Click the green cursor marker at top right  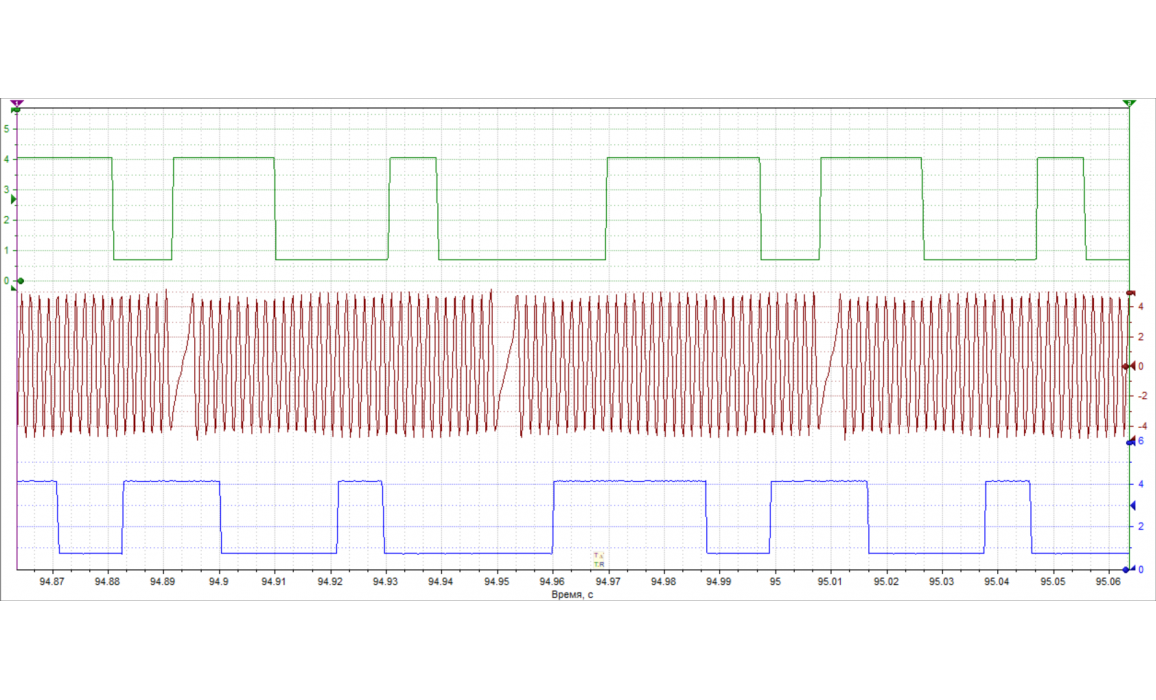click(x=1129, y=103)
